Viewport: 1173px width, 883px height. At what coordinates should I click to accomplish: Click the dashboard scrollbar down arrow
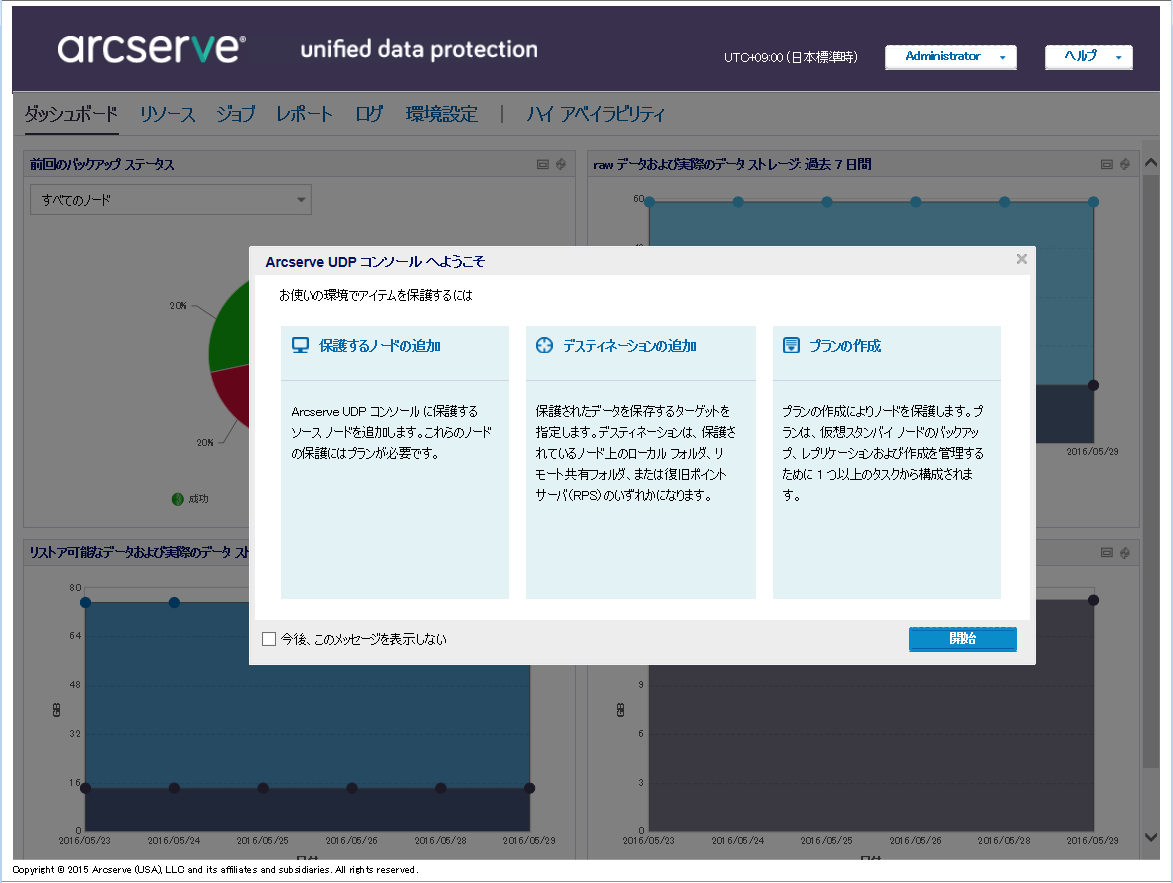(x=1150, y=836)
